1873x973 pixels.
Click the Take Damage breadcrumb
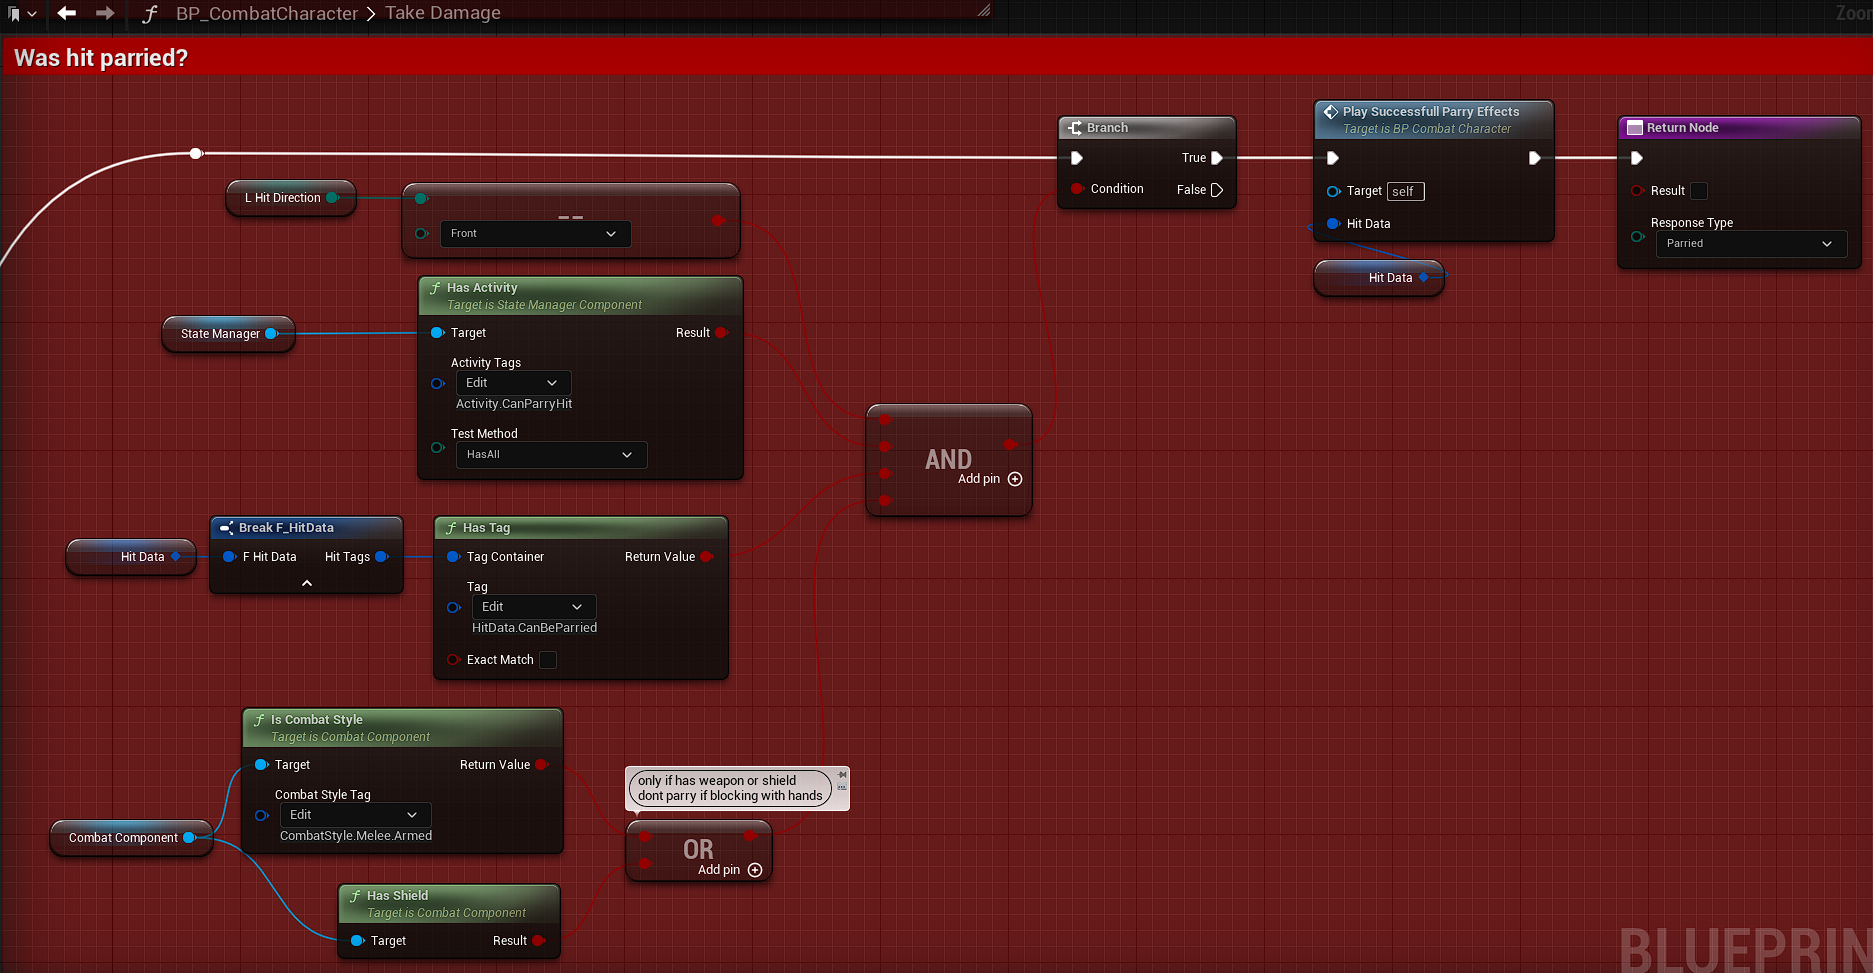tap(443, 13)
